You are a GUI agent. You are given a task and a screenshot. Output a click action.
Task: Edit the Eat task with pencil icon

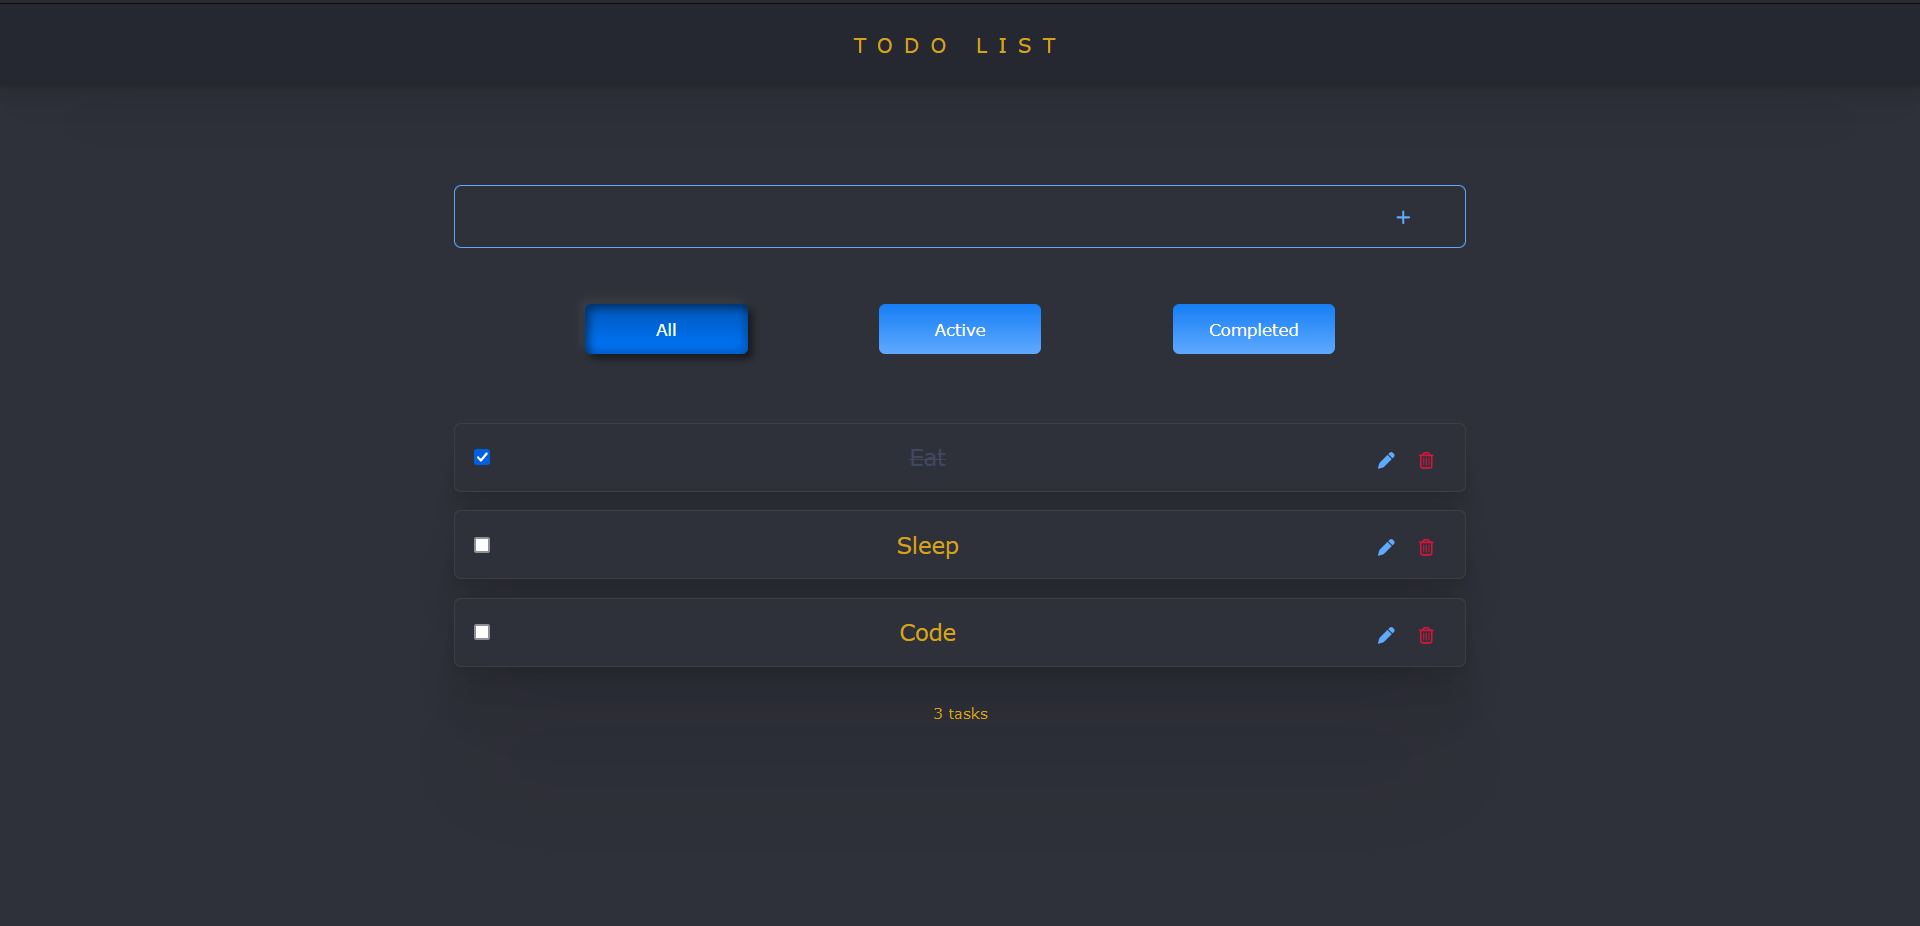1386,460
